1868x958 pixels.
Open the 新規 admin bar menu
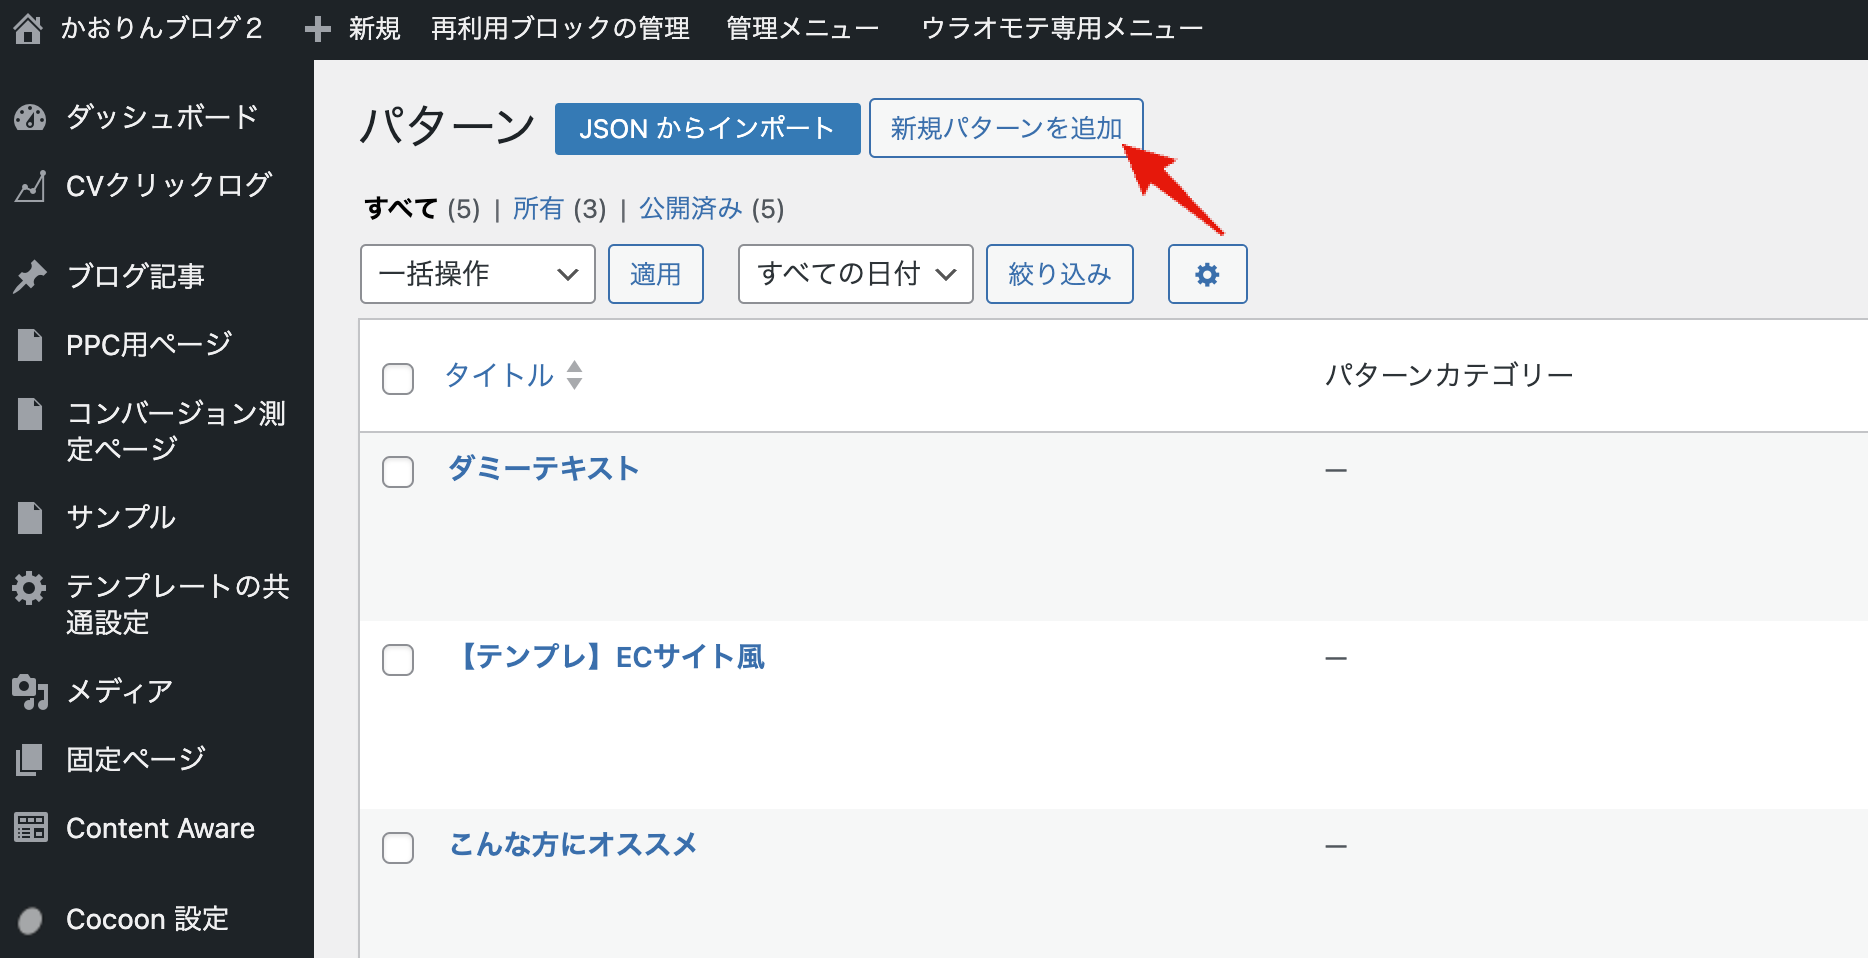374,29
